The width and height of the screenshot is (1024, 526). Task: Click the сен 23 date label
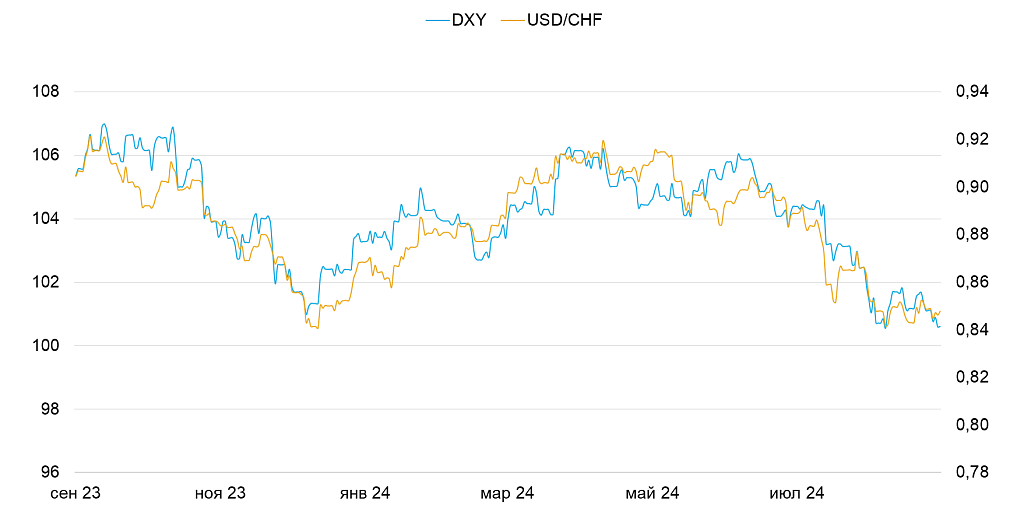(77, 494)
